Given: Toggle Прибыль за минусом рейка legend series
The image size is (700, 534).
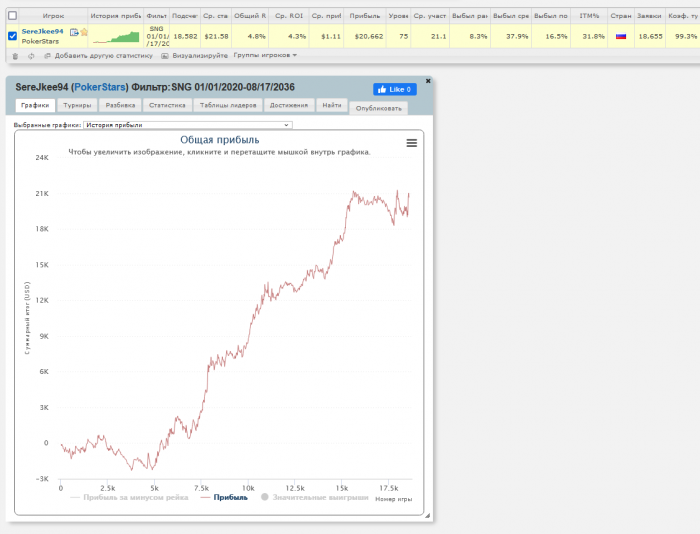Looking at the screenshot, I should [x=129, y=497].
